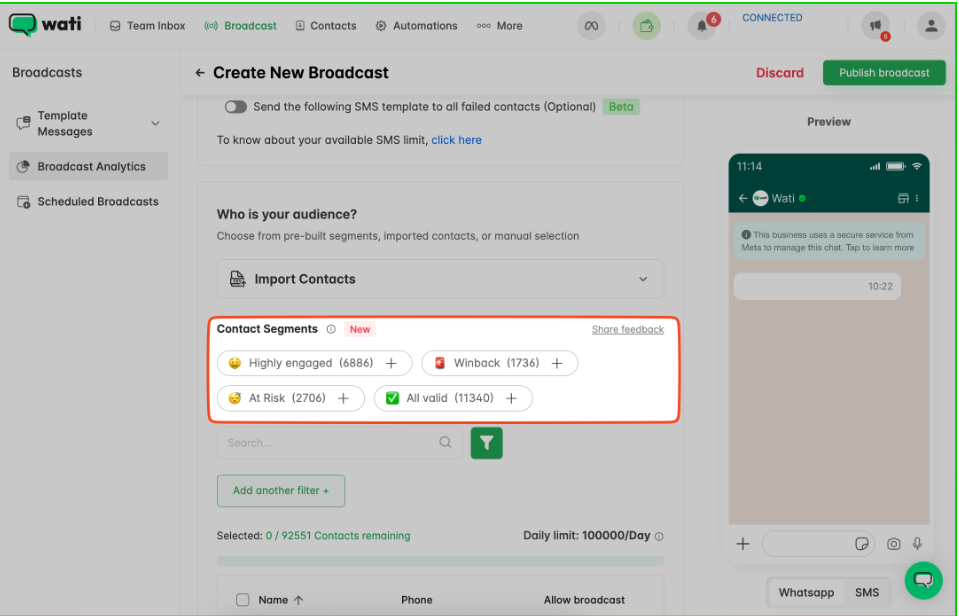This screenshot has width=959, height=616.
Task: Click info icon beside Contact Segments
Action: (331, 329)
